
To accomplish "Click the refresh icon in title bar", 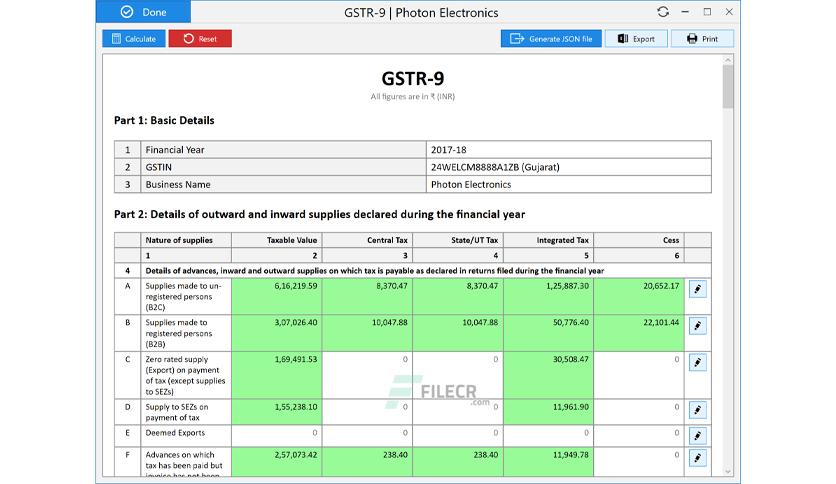I will pyautogui.click(x=663, y=12).
